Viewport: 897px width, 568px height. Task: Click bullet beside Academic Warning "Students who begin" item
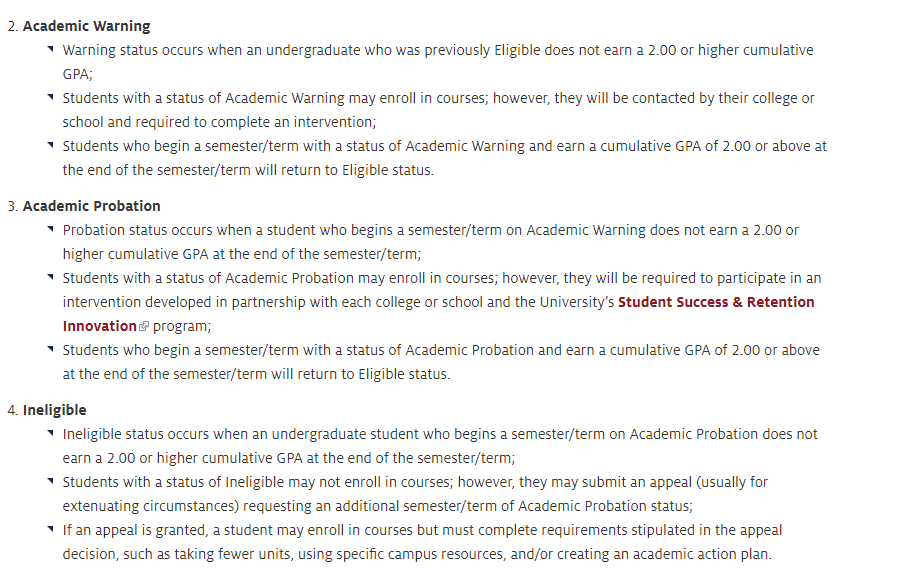coord(51,145)
